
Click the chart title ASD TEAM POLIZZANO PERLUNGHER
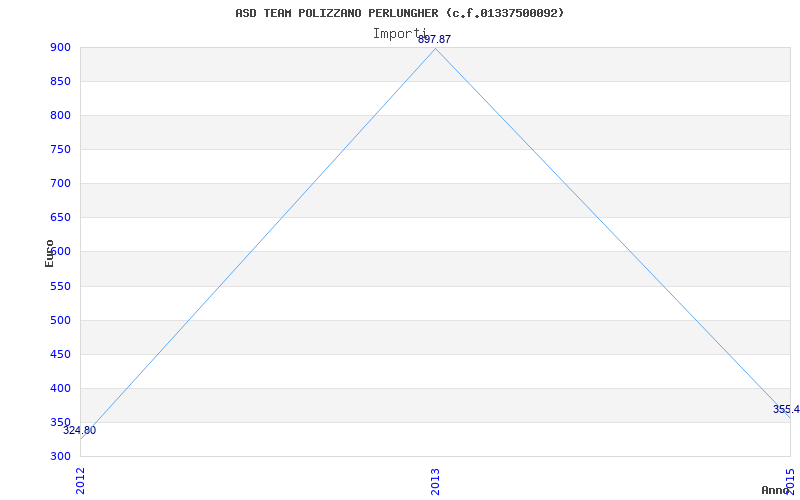coord(399,13)
